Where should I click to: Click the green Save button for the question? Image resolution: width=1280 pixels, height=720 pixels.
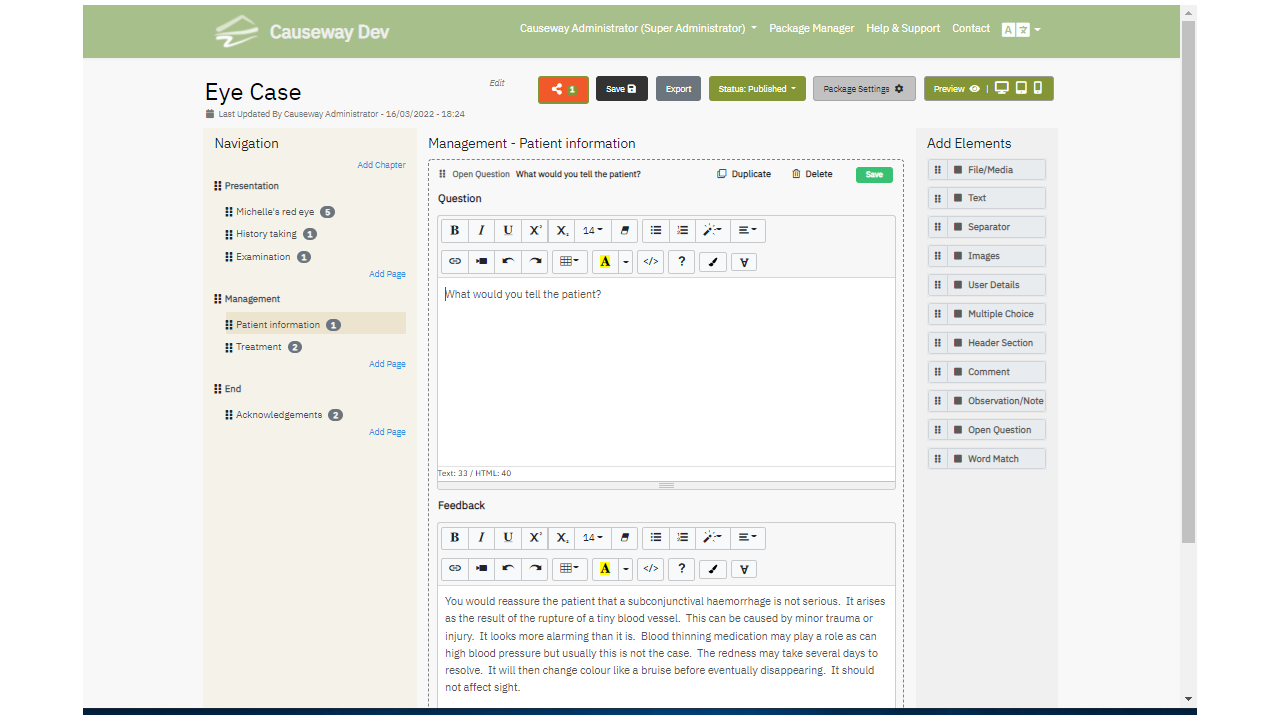pyautogui.click(x=874, y=174)
